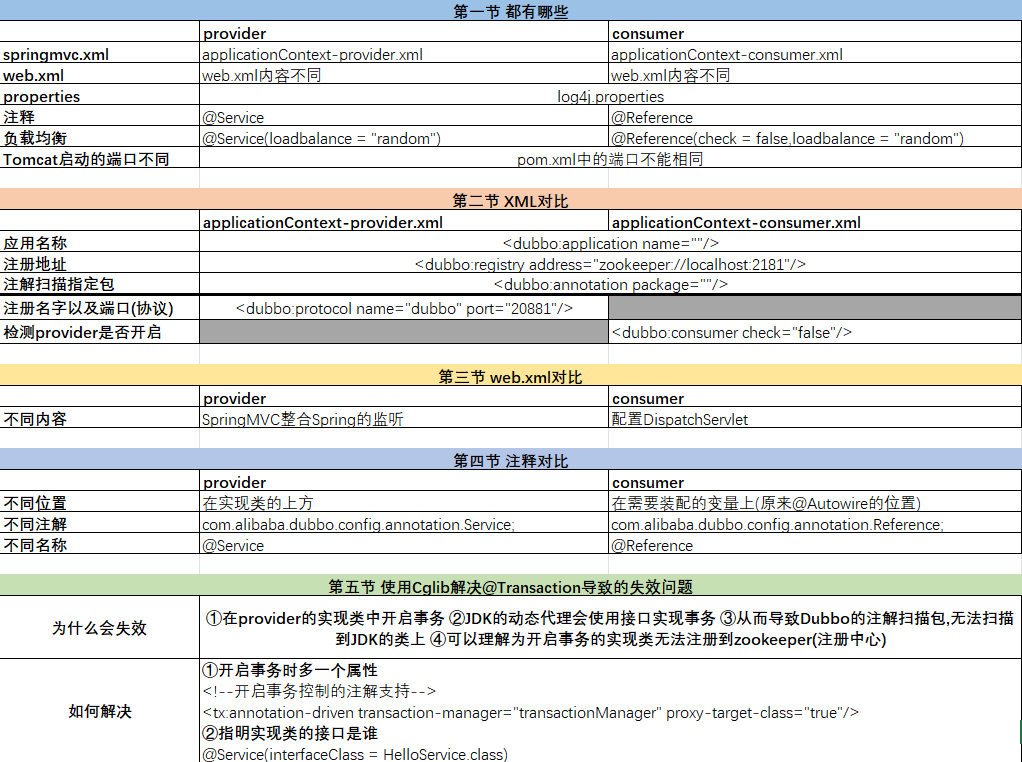Click the dubbo:protocol port 20881 cell
Screen dimensions: 1022x762
point(404,309)
